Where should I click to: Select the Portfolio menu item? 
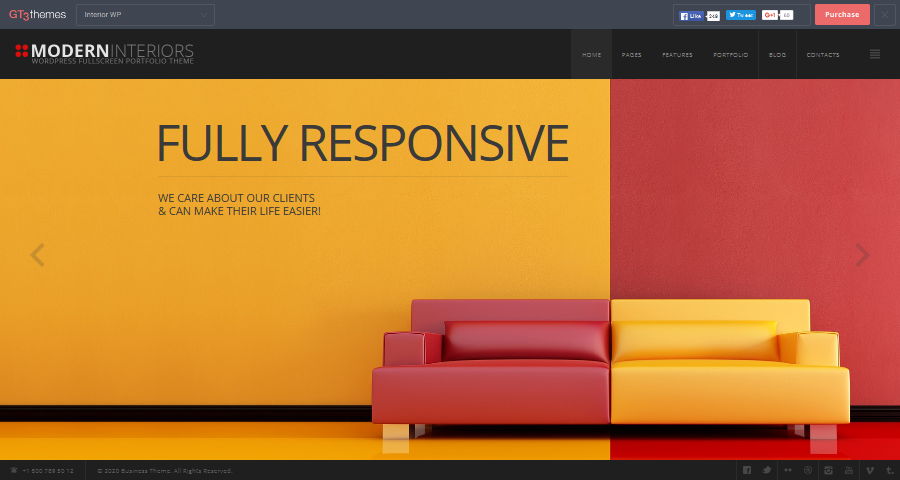click(x=730, y=55)
